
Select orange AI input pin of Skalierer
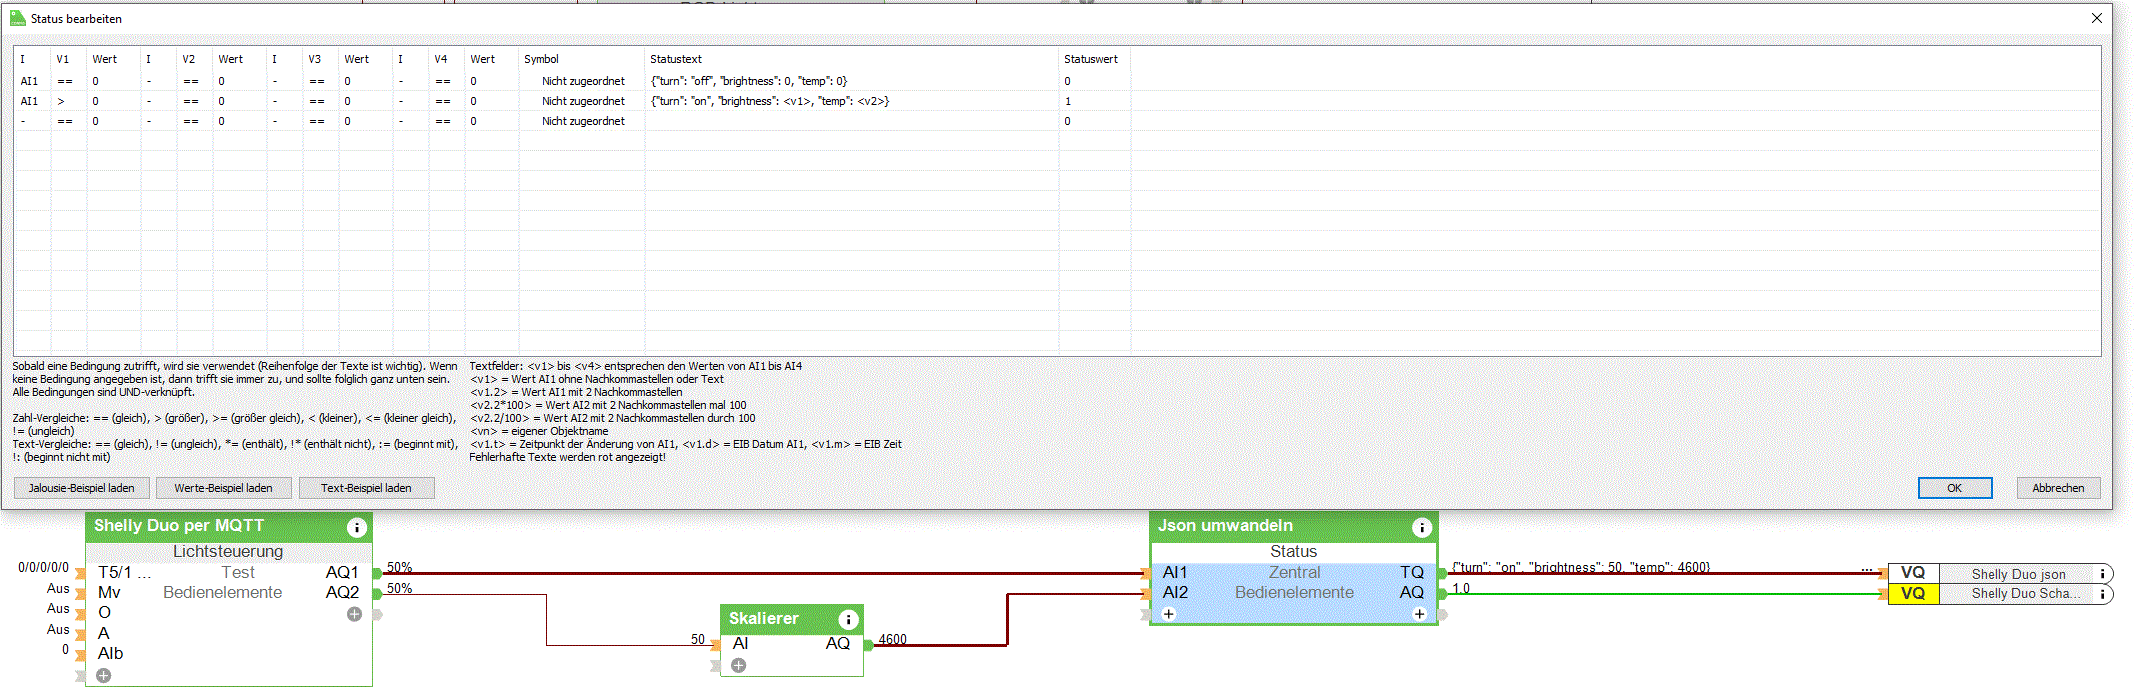click(x=715, y=645)
